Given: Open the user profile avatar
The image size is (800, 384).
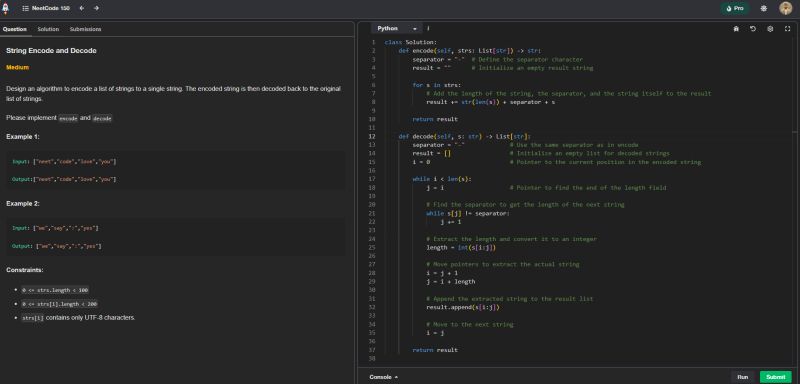Looking at the screenshot, I should pyautogui.click(x=785, y=8).
